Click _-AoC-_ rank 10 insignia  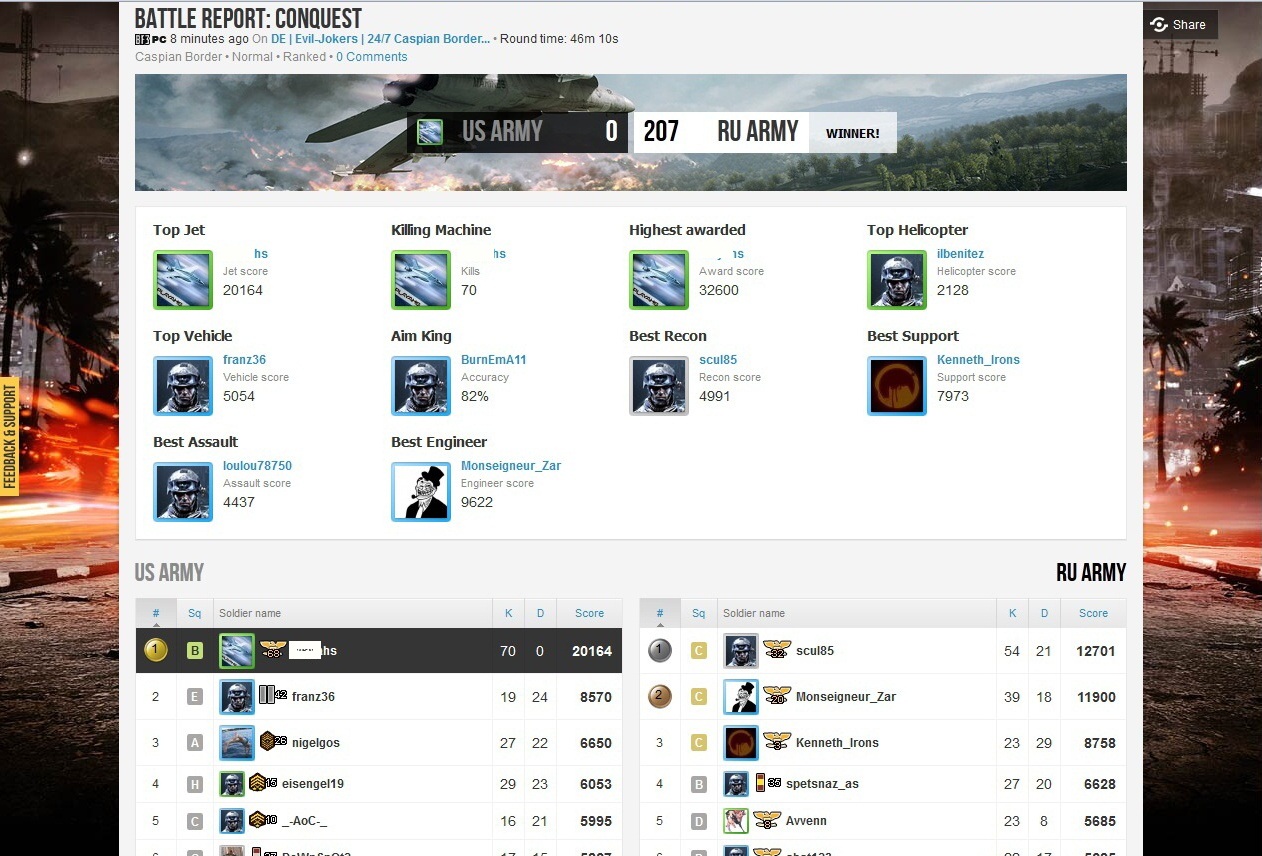(x=263, y=820)
